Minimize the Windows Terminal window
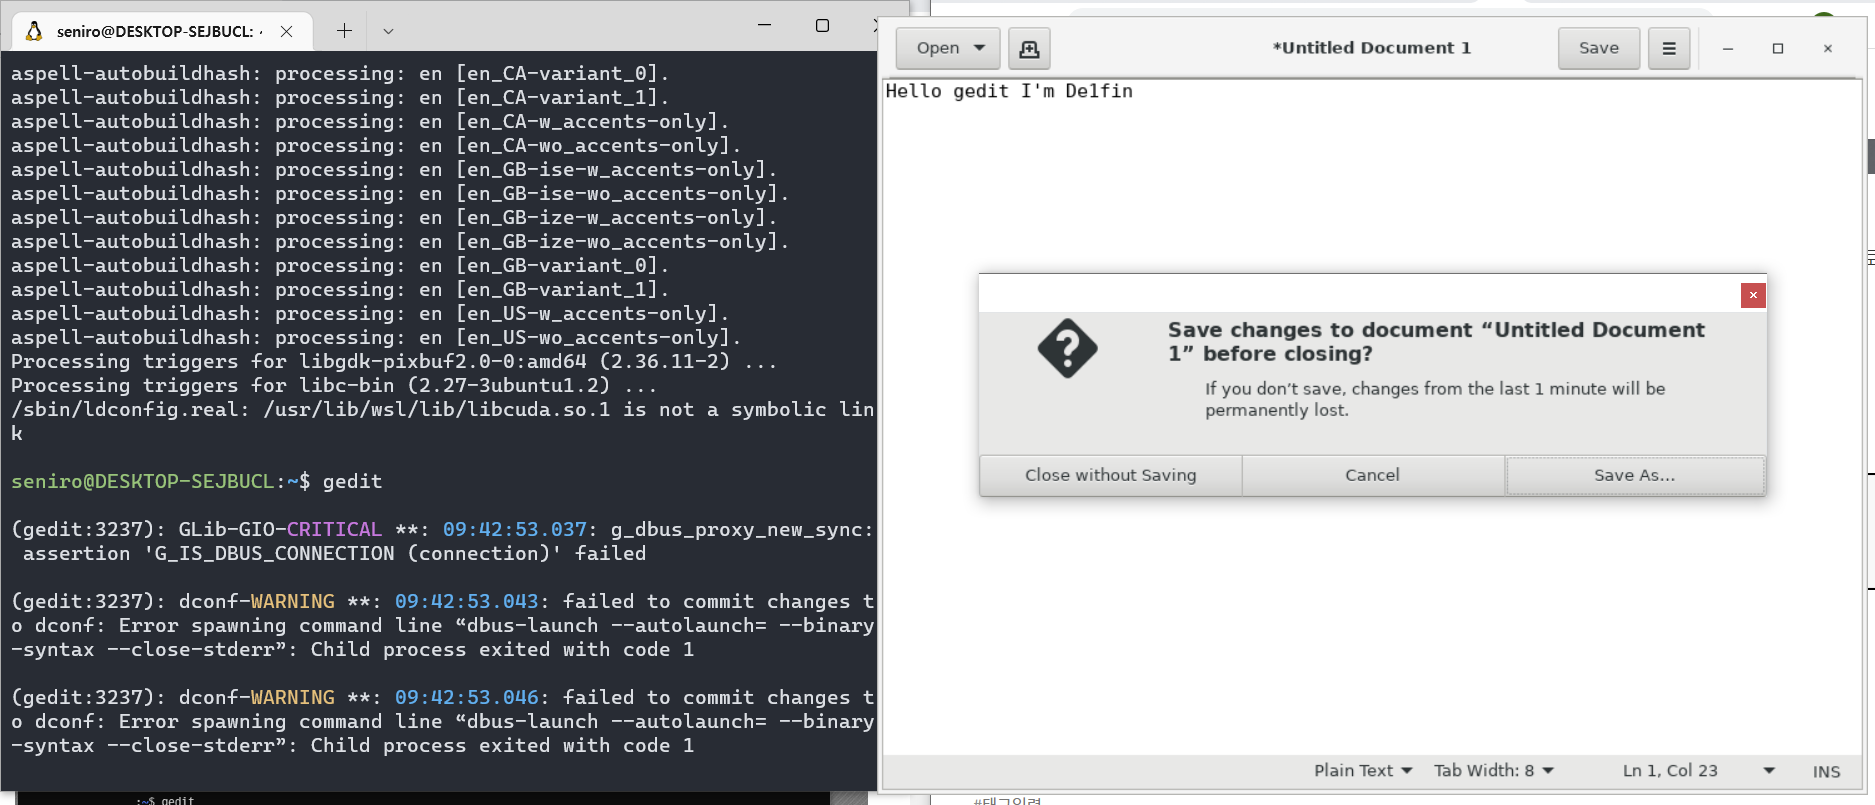1875x805 pixels. pos(765,25)
